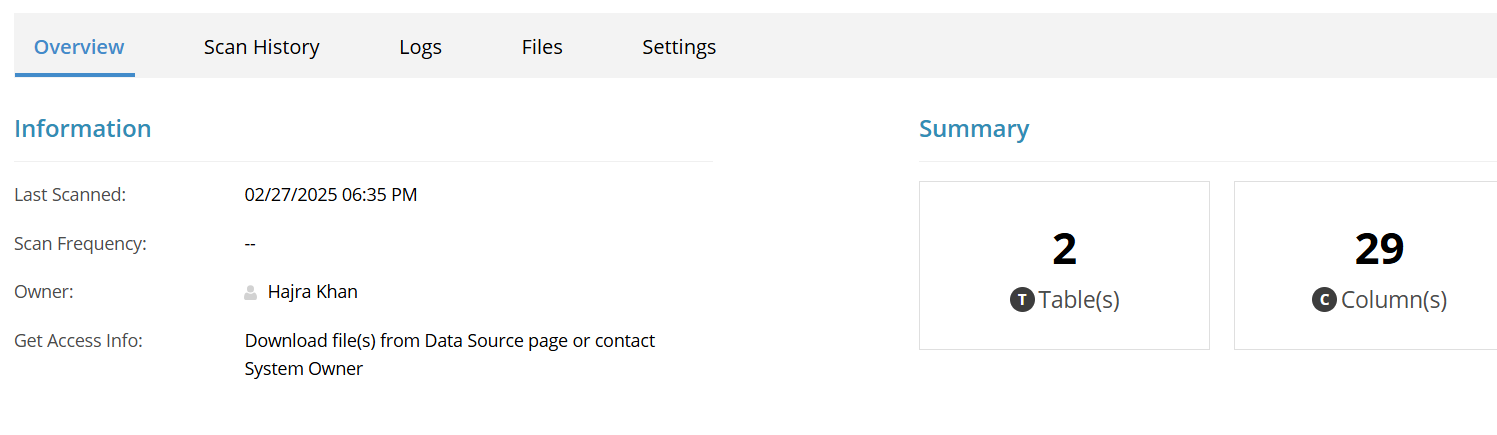
Task: Click the owner user avatar icon
Action: point(251,293)
